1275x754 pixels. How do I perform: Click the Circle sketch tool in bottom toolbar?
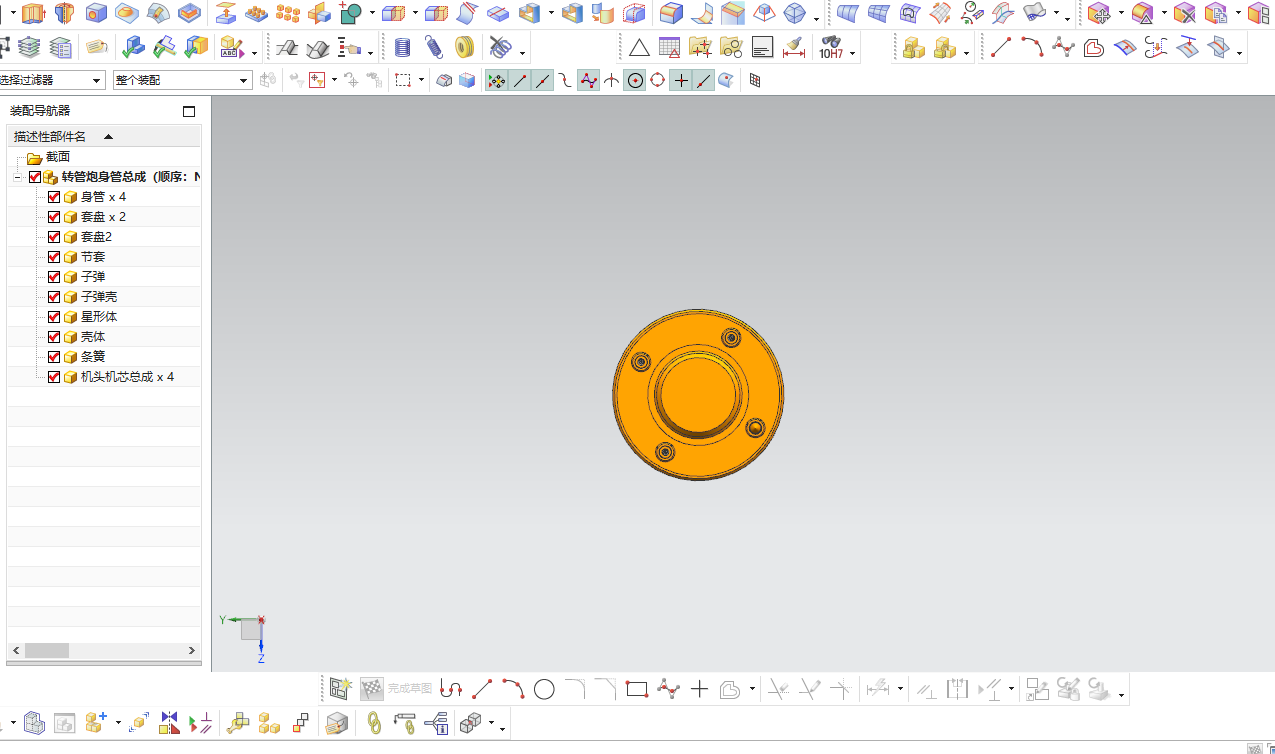click(544, 689)
